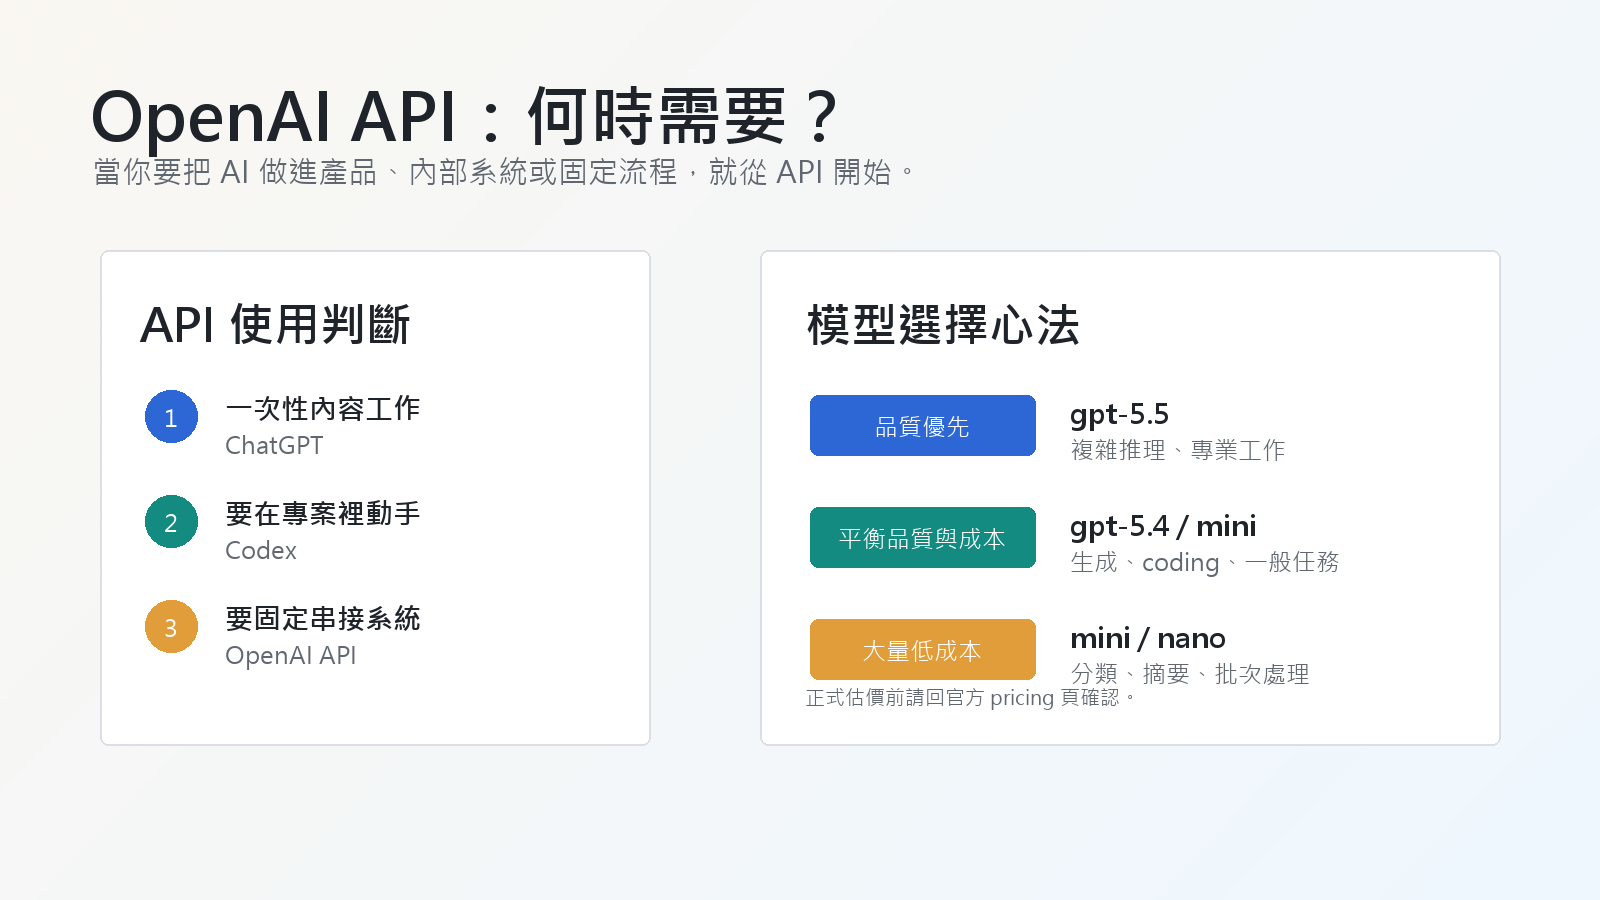Choose the orange 大量低成本 pill
The width and height of the screenshot is (1600, 900).
[922, 650]
